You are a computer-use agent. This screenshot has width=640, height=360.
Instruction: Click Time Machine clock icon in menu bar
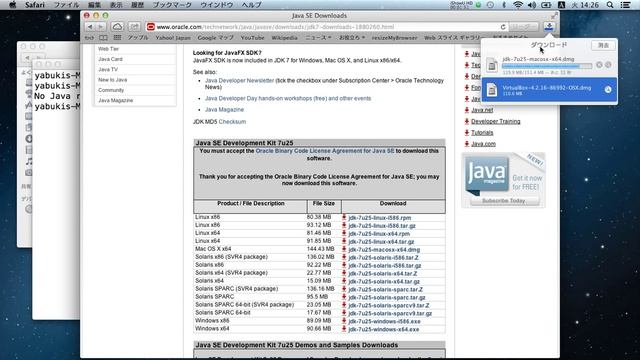coord(490,5)
